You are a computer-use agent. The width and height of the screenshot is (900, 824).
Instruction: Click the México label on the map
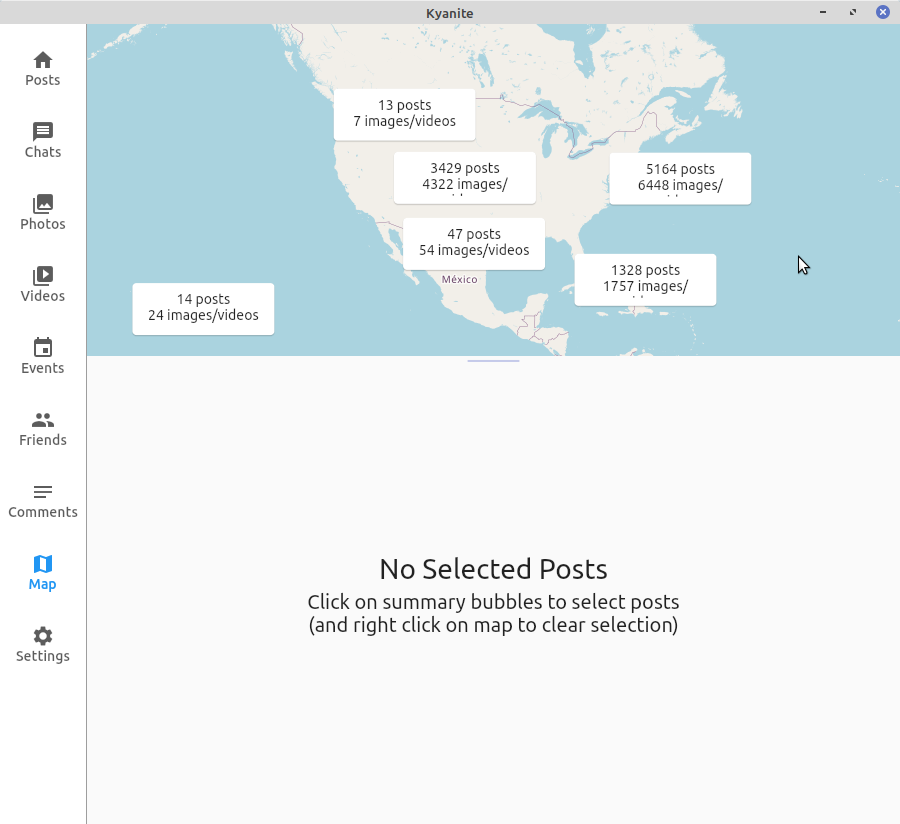click(460, 280)
